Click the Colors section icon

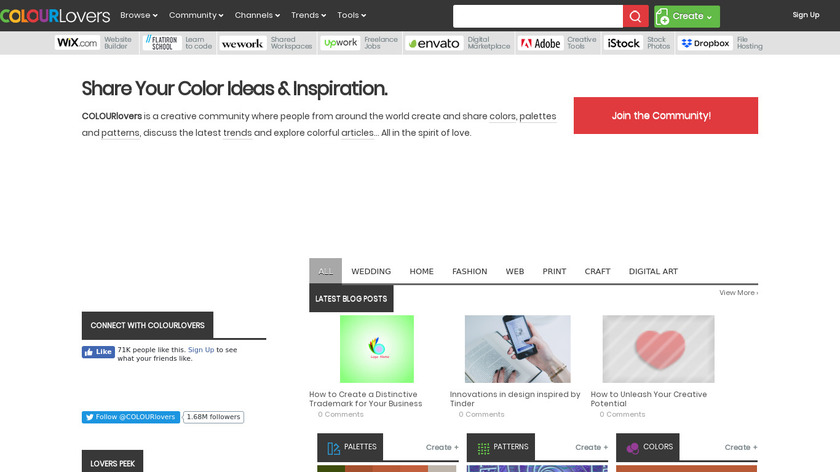[633, 448]
